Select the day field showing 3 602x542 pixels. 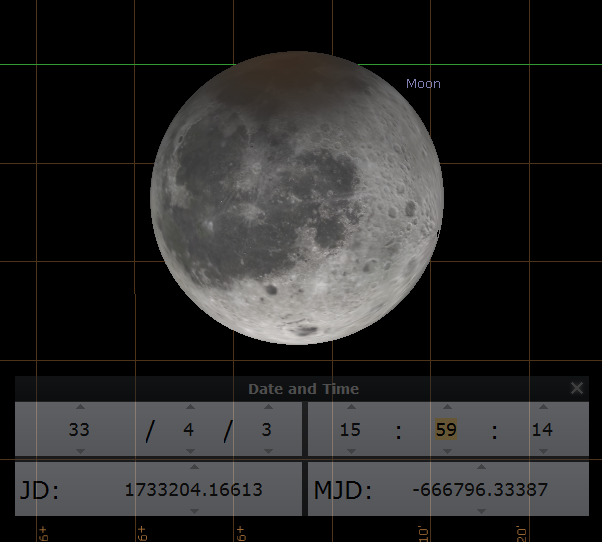(267, 429)
